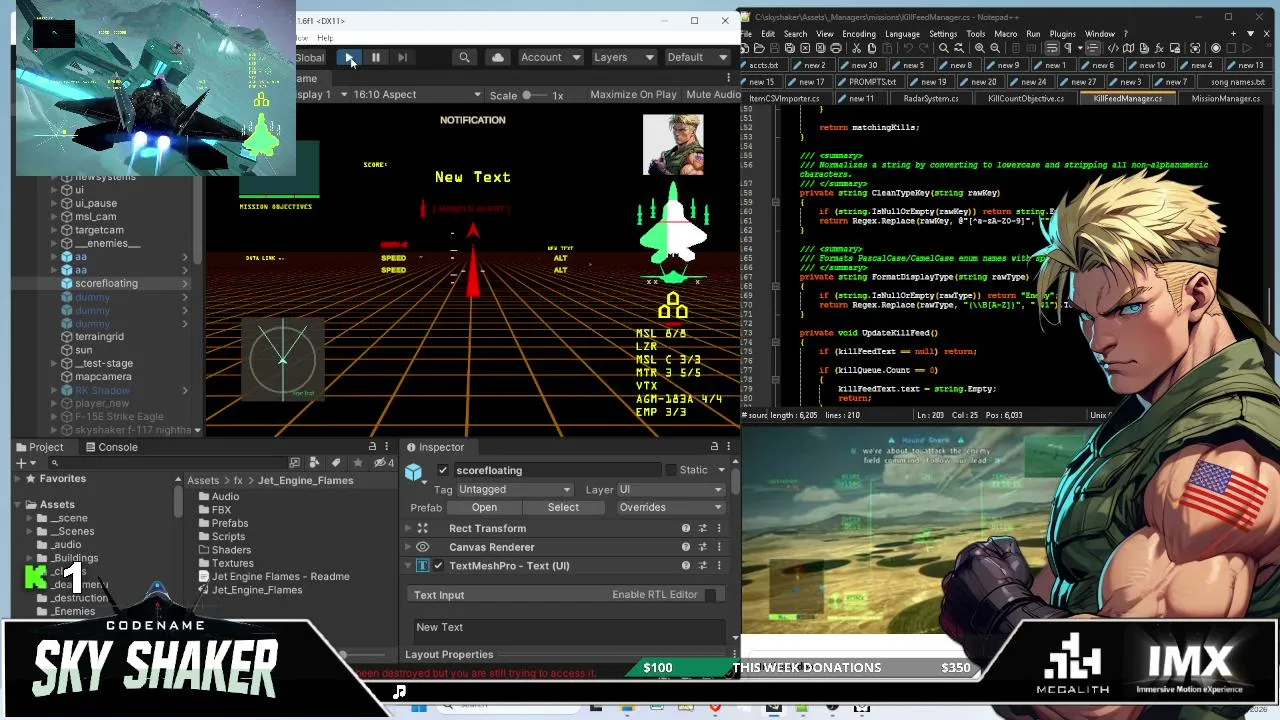
Task: Open the Default layout dropdown
Action: click(696, 57)
